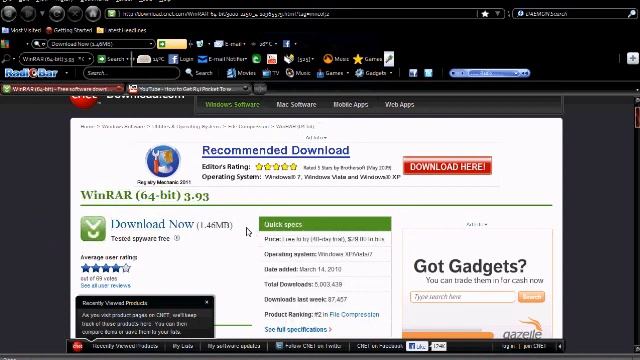Click the yellow Go arrow button in the toolbar

click(172, 44)
